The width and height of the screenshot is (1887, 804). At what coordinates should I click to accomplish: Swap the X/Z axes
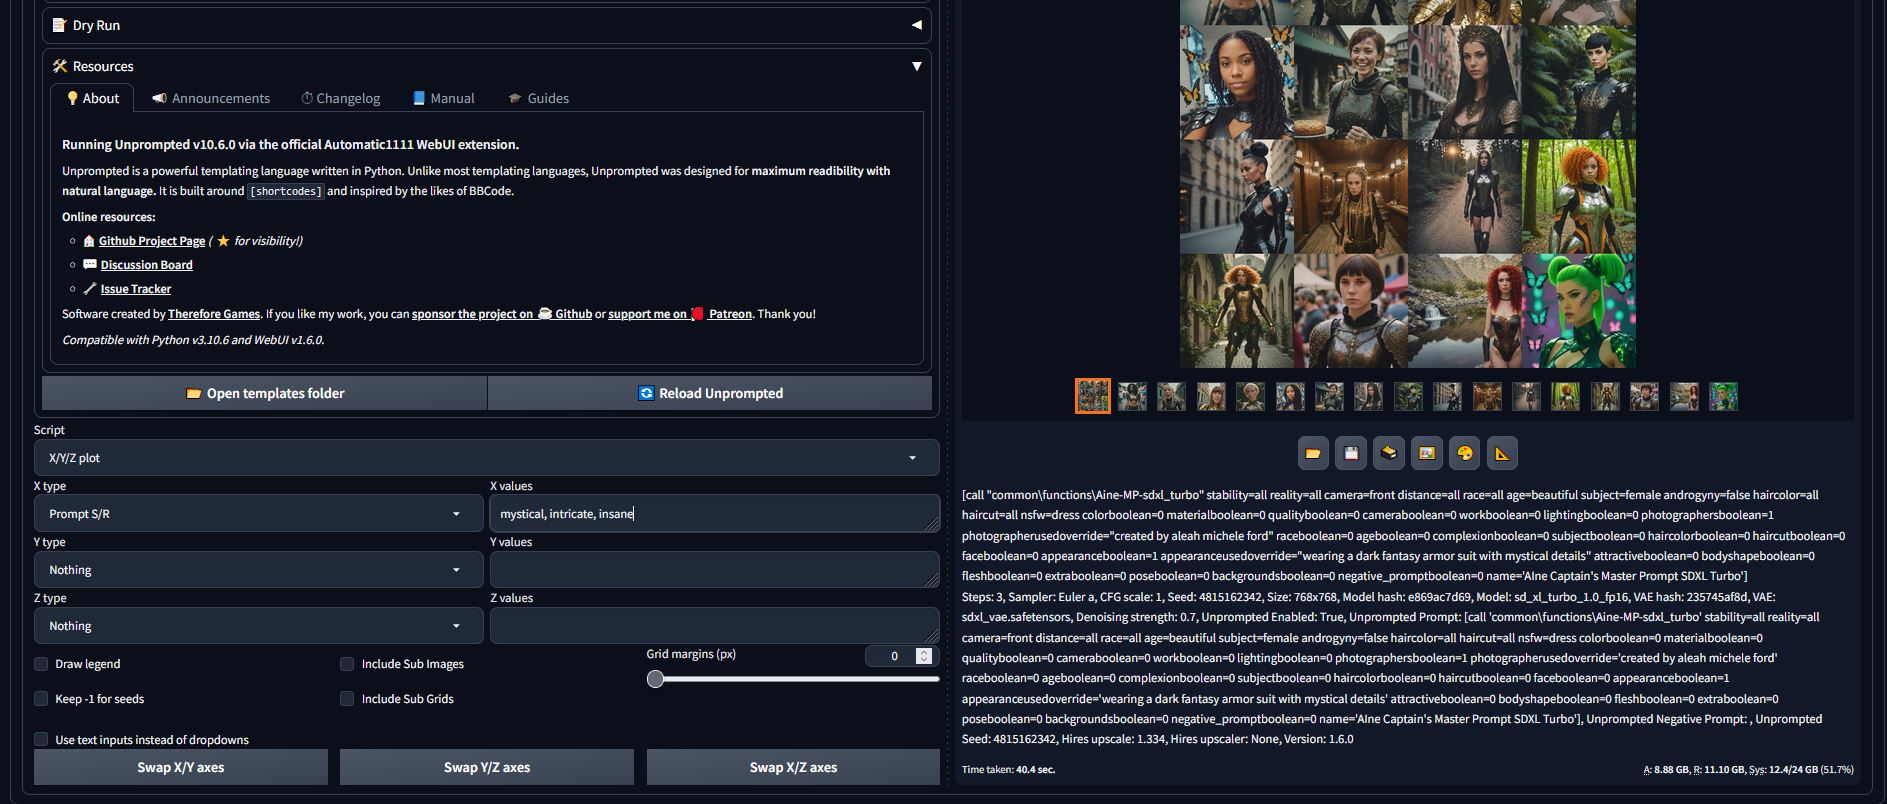click(x=793, y=767)
